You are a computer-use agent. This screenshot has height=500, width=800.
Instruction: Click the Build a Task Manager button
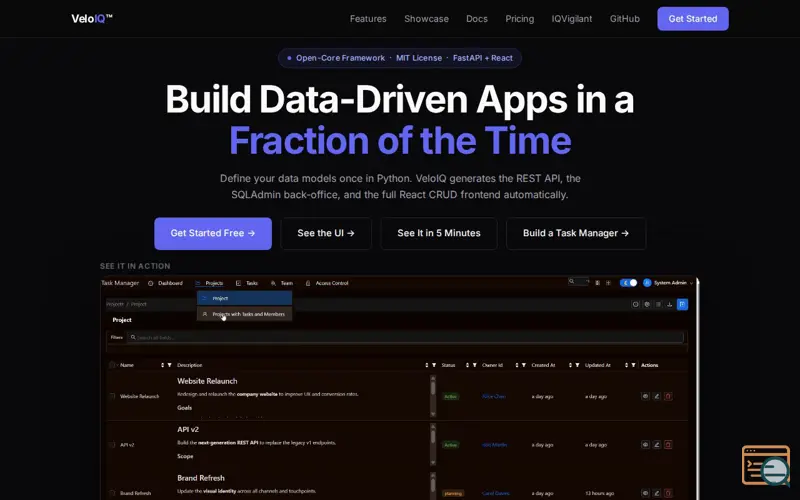tap(576, 233)
